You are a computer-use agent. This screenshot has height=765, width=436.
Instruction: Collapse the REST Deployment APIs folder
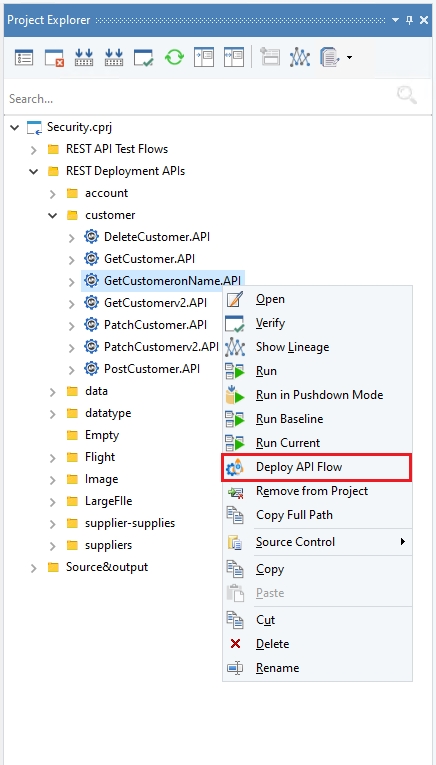tap(34, 171)
